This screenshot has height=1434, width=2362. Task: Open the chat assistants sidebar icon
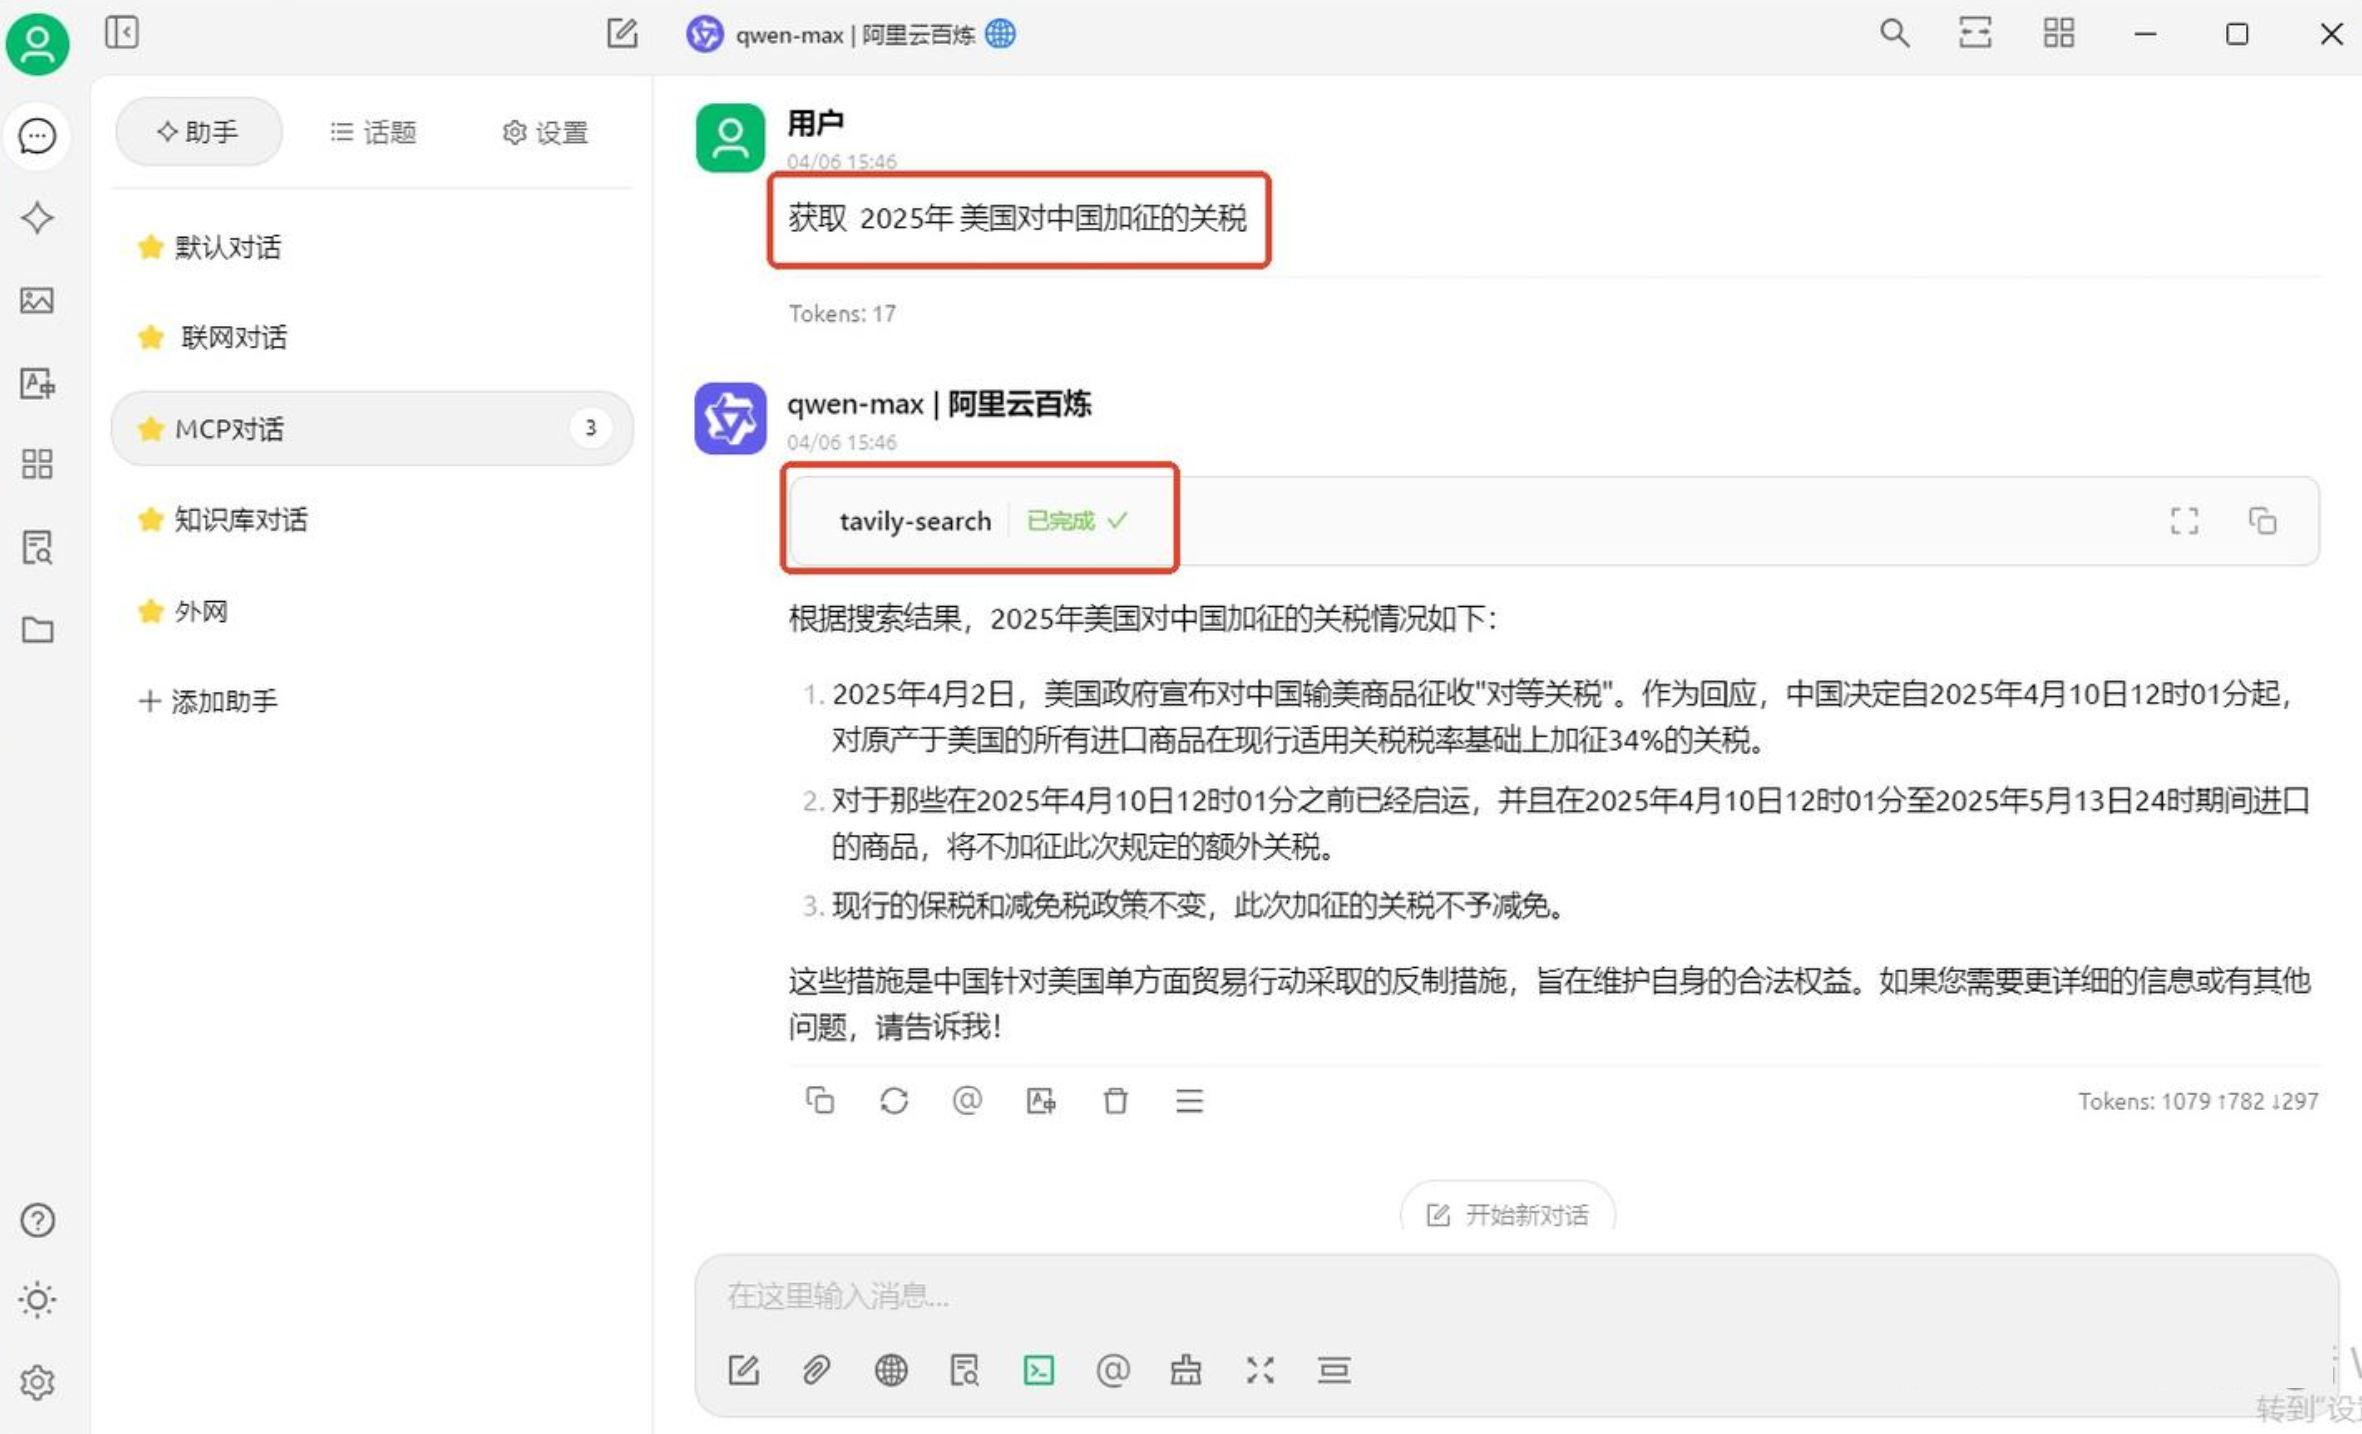pos(37,136)
